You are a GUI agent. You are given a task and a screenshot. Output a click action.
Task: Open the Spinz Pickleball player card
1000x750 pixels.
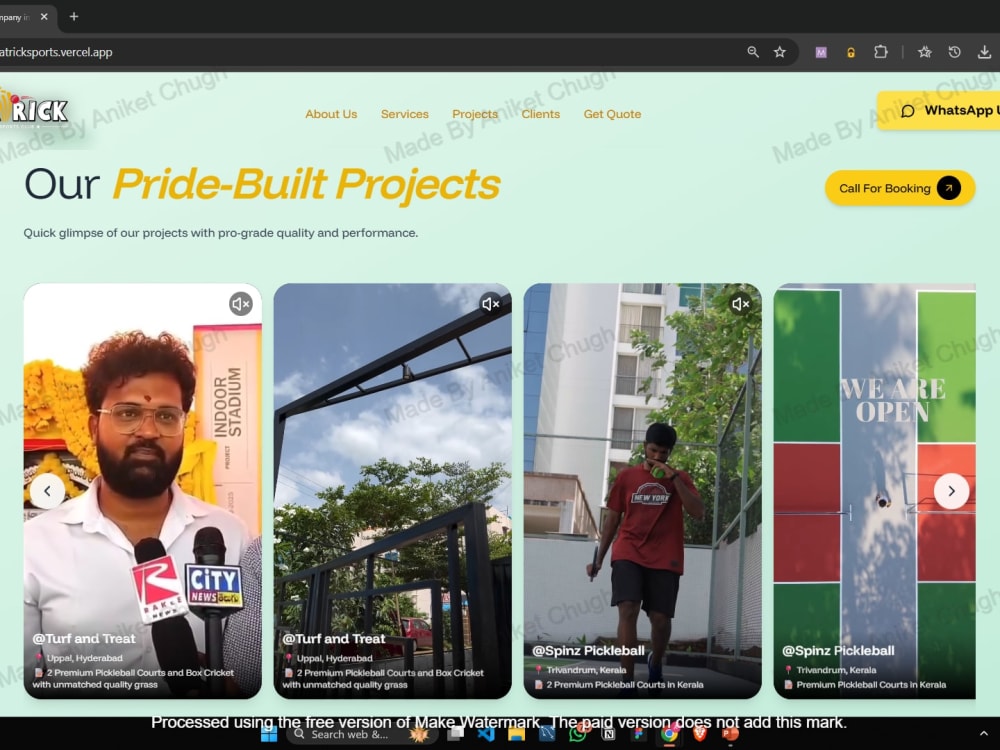642,491
